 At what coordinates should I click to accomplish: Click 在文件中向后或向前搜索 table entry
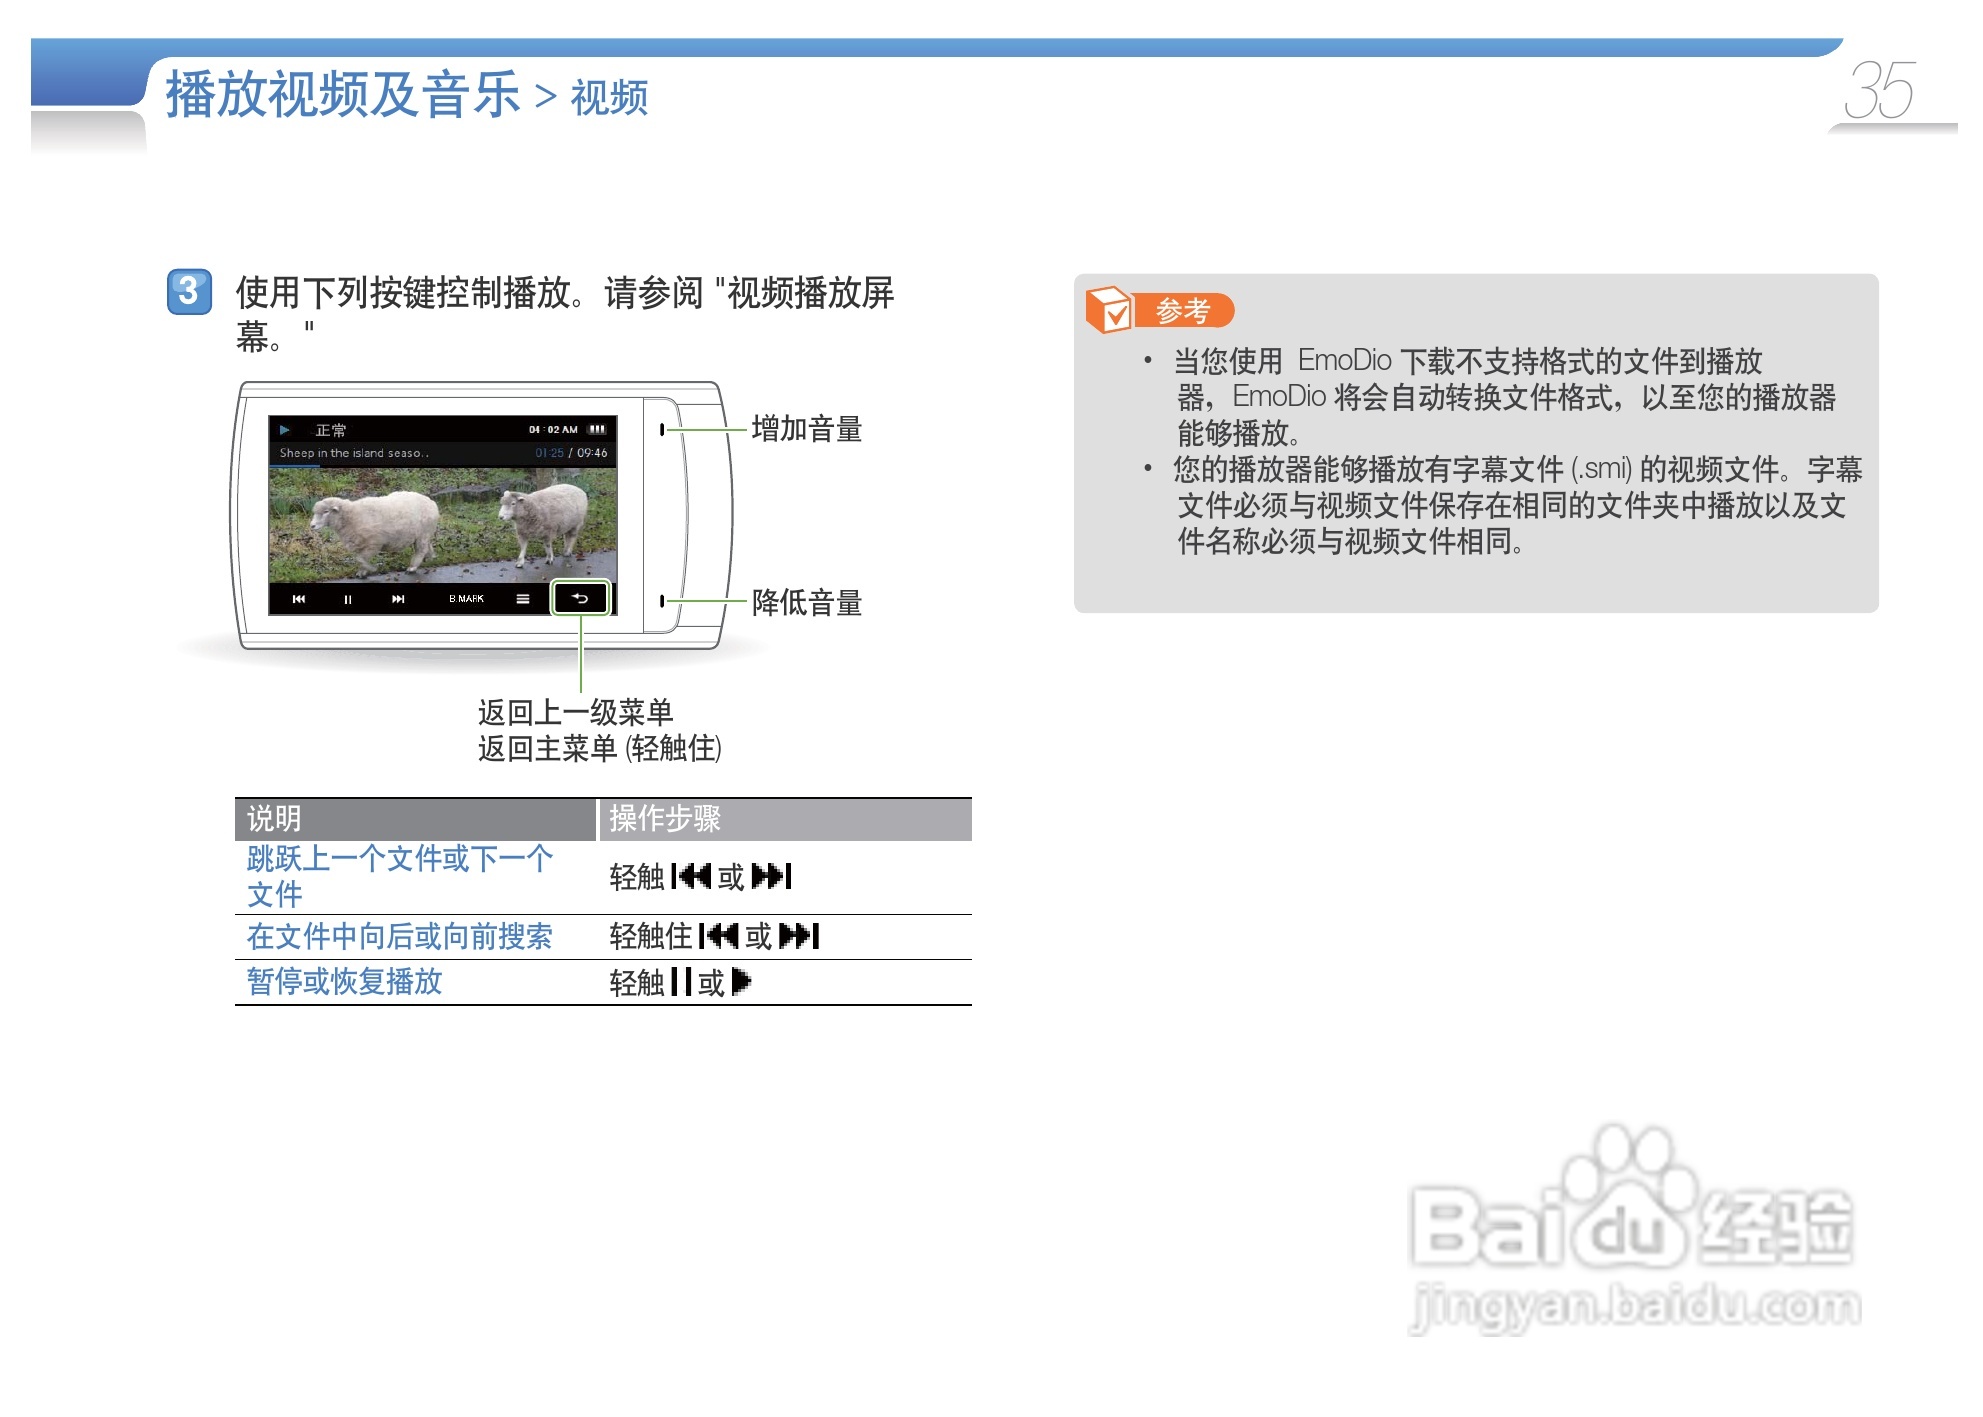coord(399,937)
